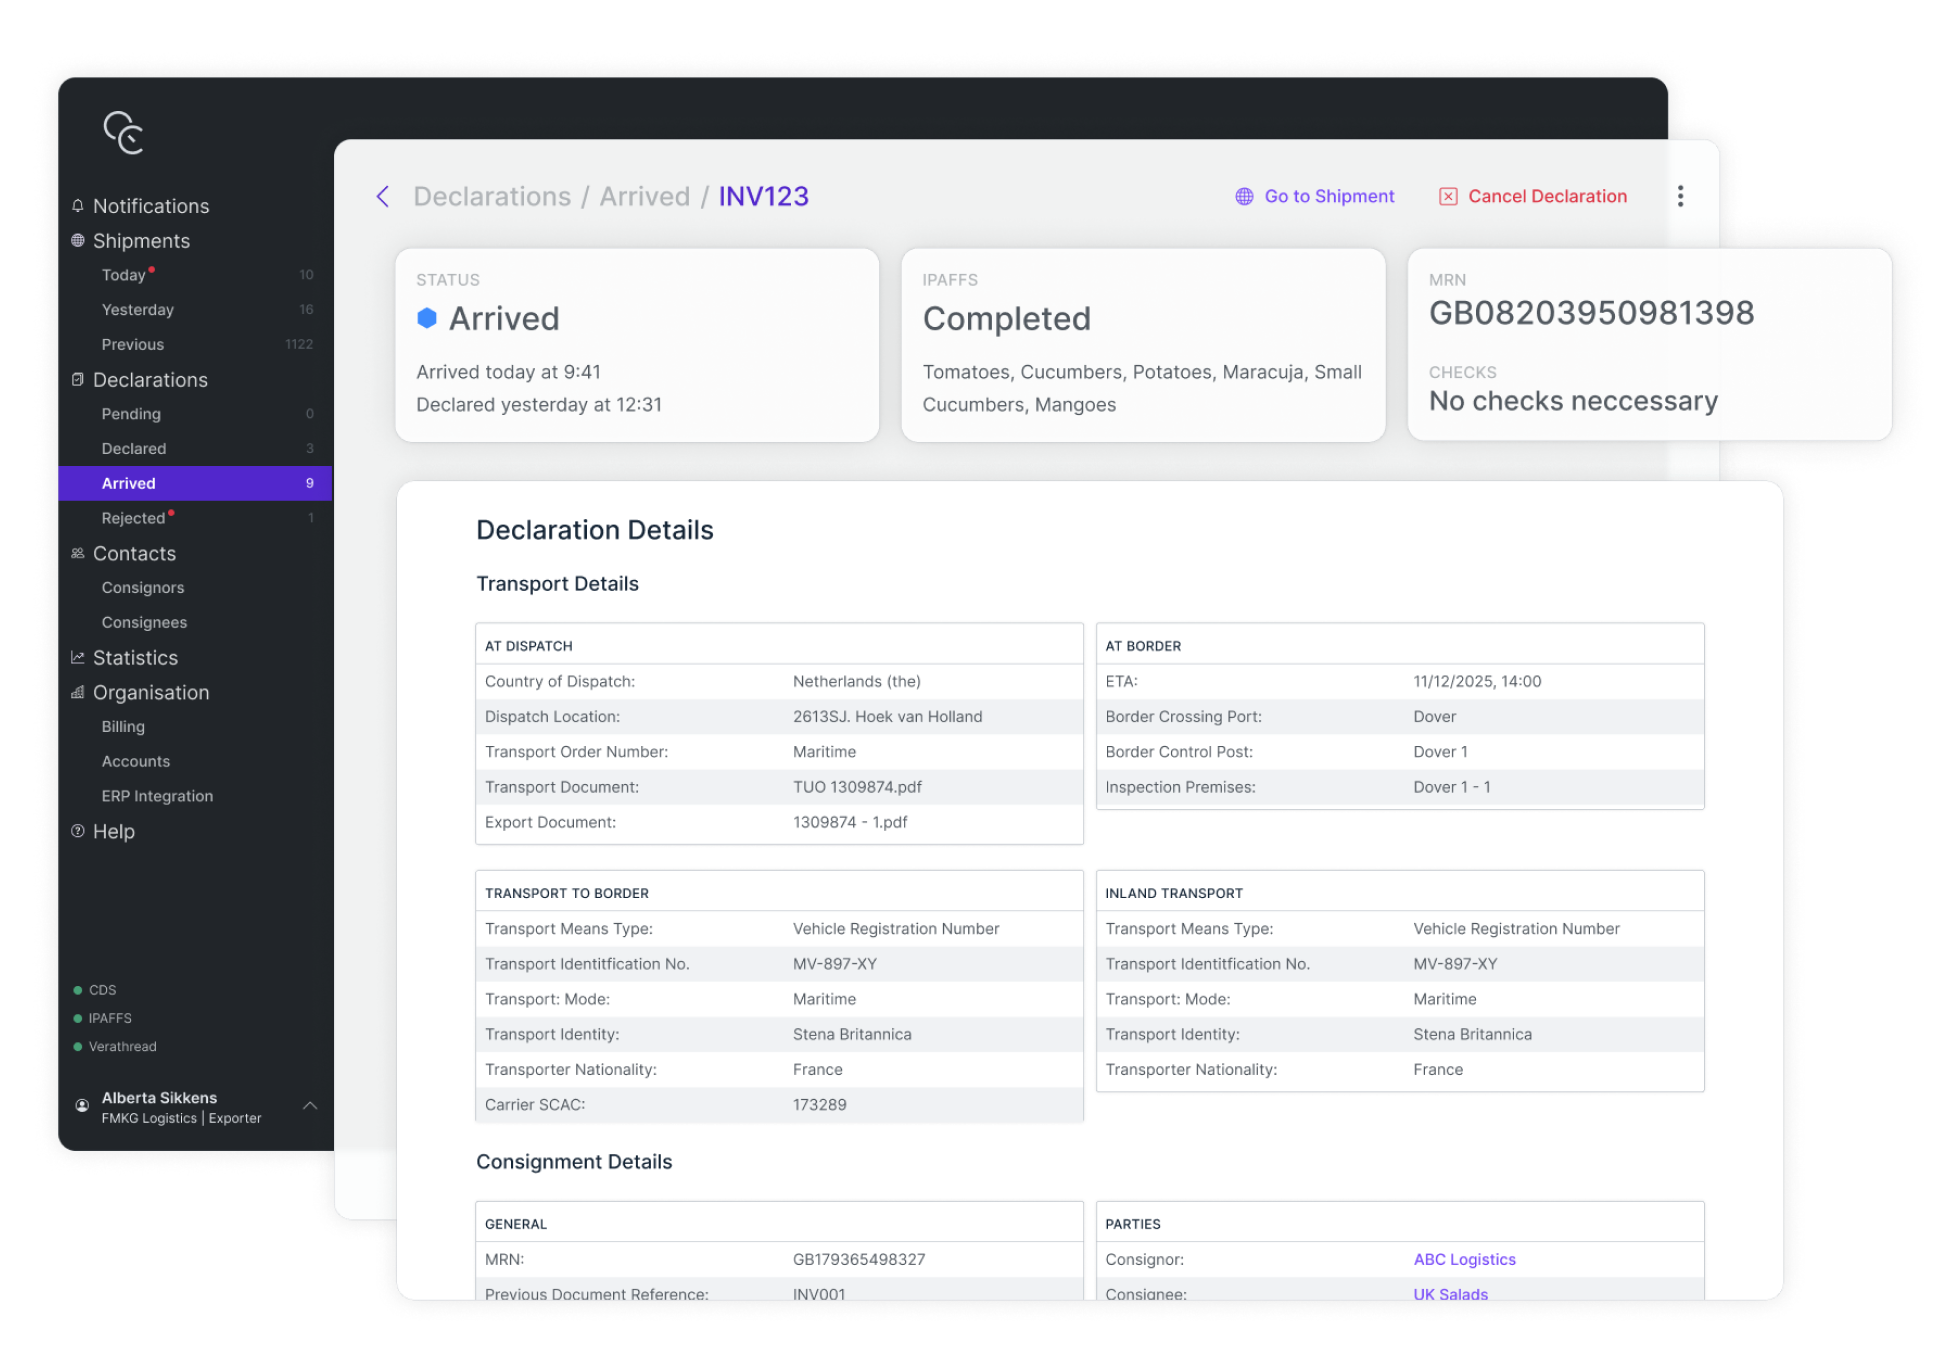Click the app logo in the sidebar
1954x1371 pixels.
[124, 133]
